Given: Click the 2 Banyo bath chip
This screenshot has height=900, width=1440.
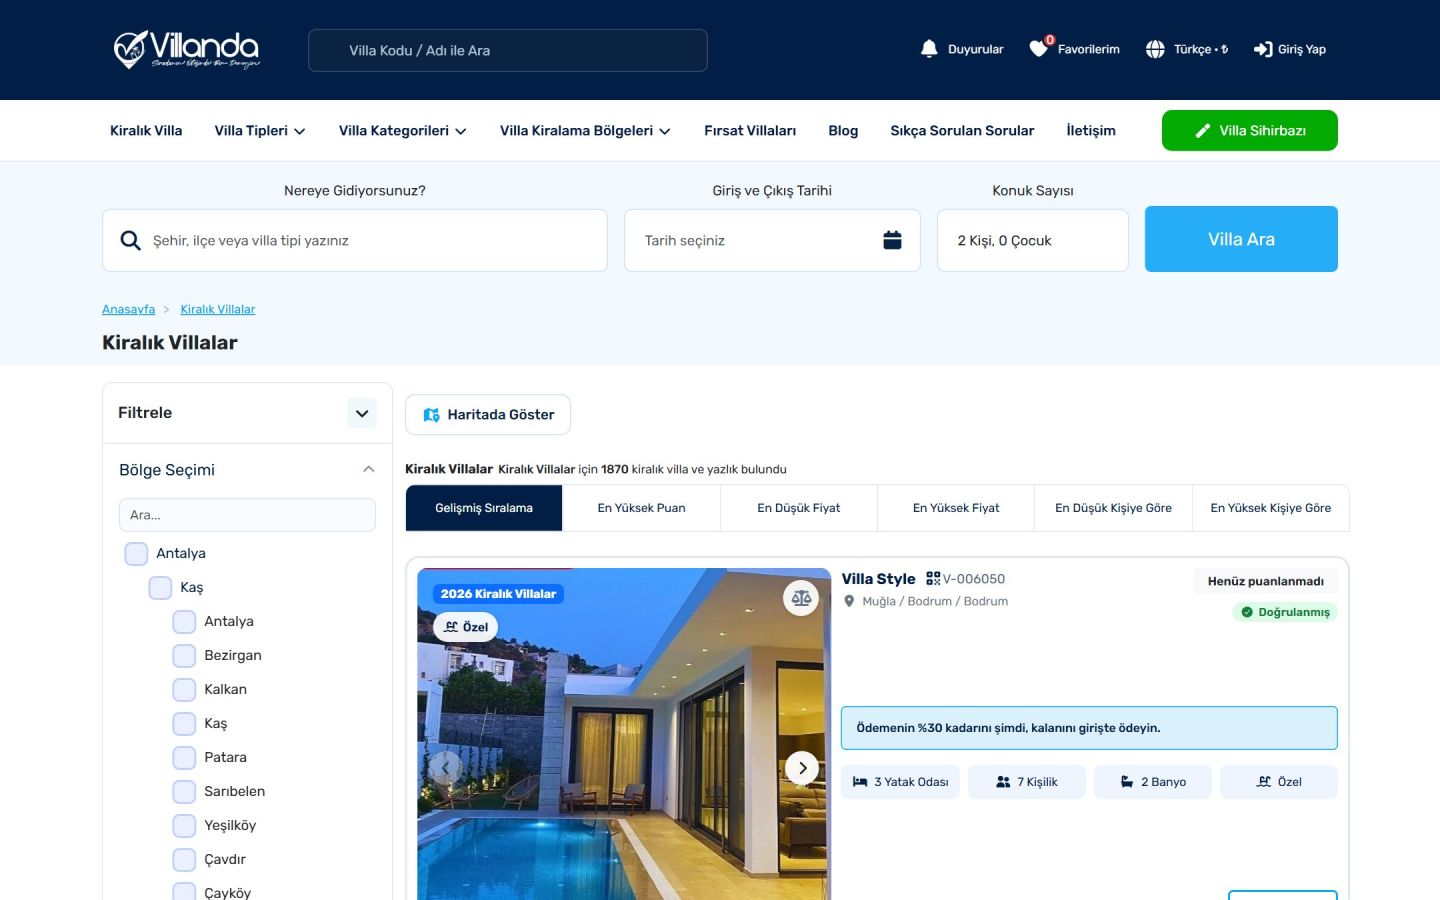Looking at the screenshot, I should [x=1153, y=782].
